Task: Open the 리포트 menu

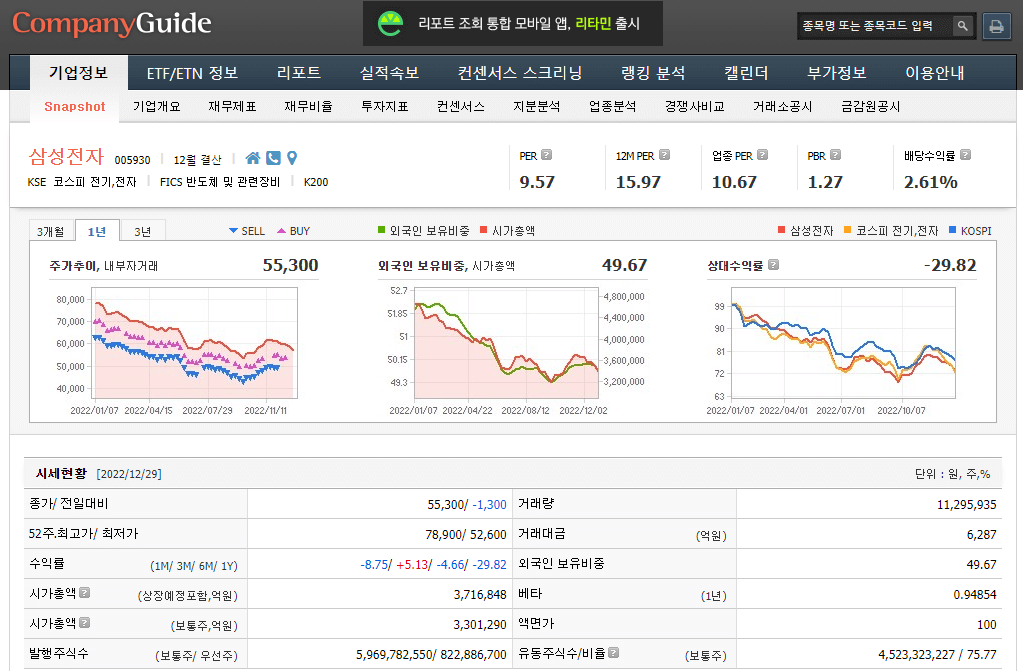Action: (299, 72)
